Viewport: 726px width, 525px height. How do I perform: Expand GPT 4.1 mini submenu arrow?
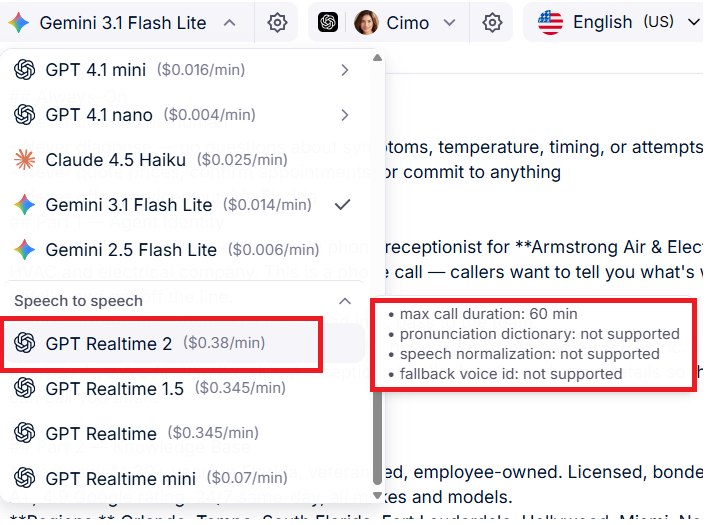coord(344,70)
